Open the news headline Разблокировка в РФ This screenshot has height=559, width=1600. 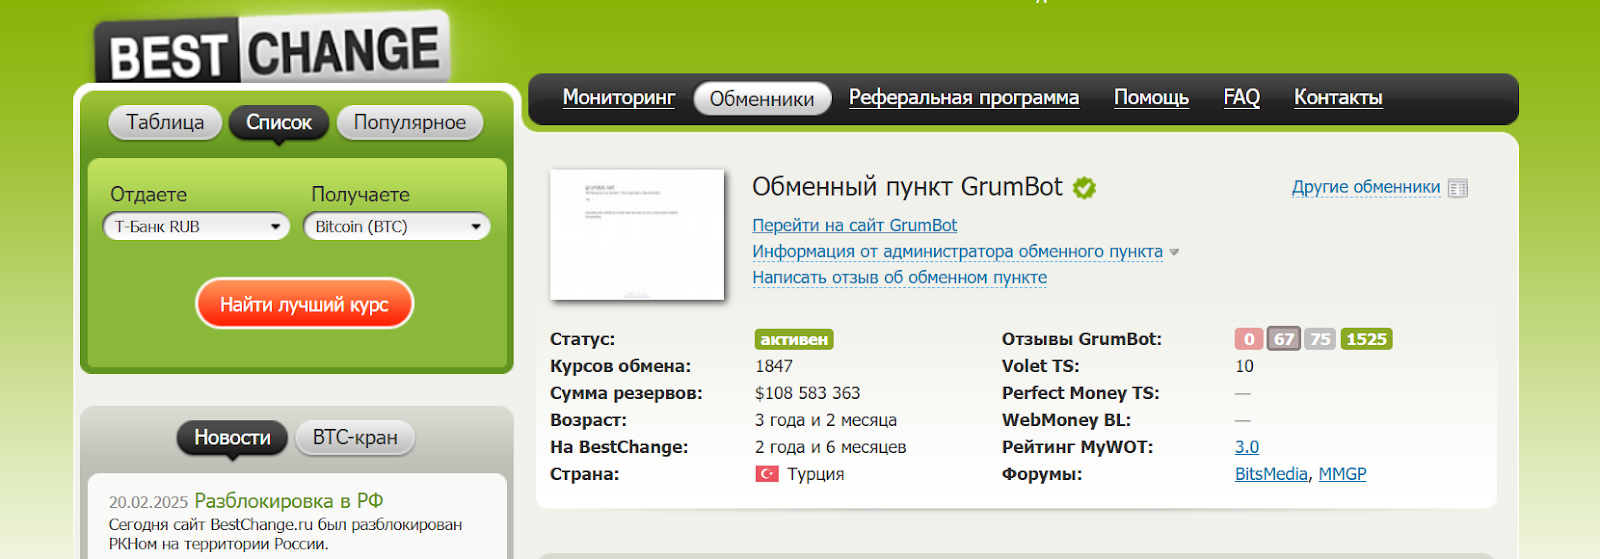pyautogui.click(x=289, y=501)
